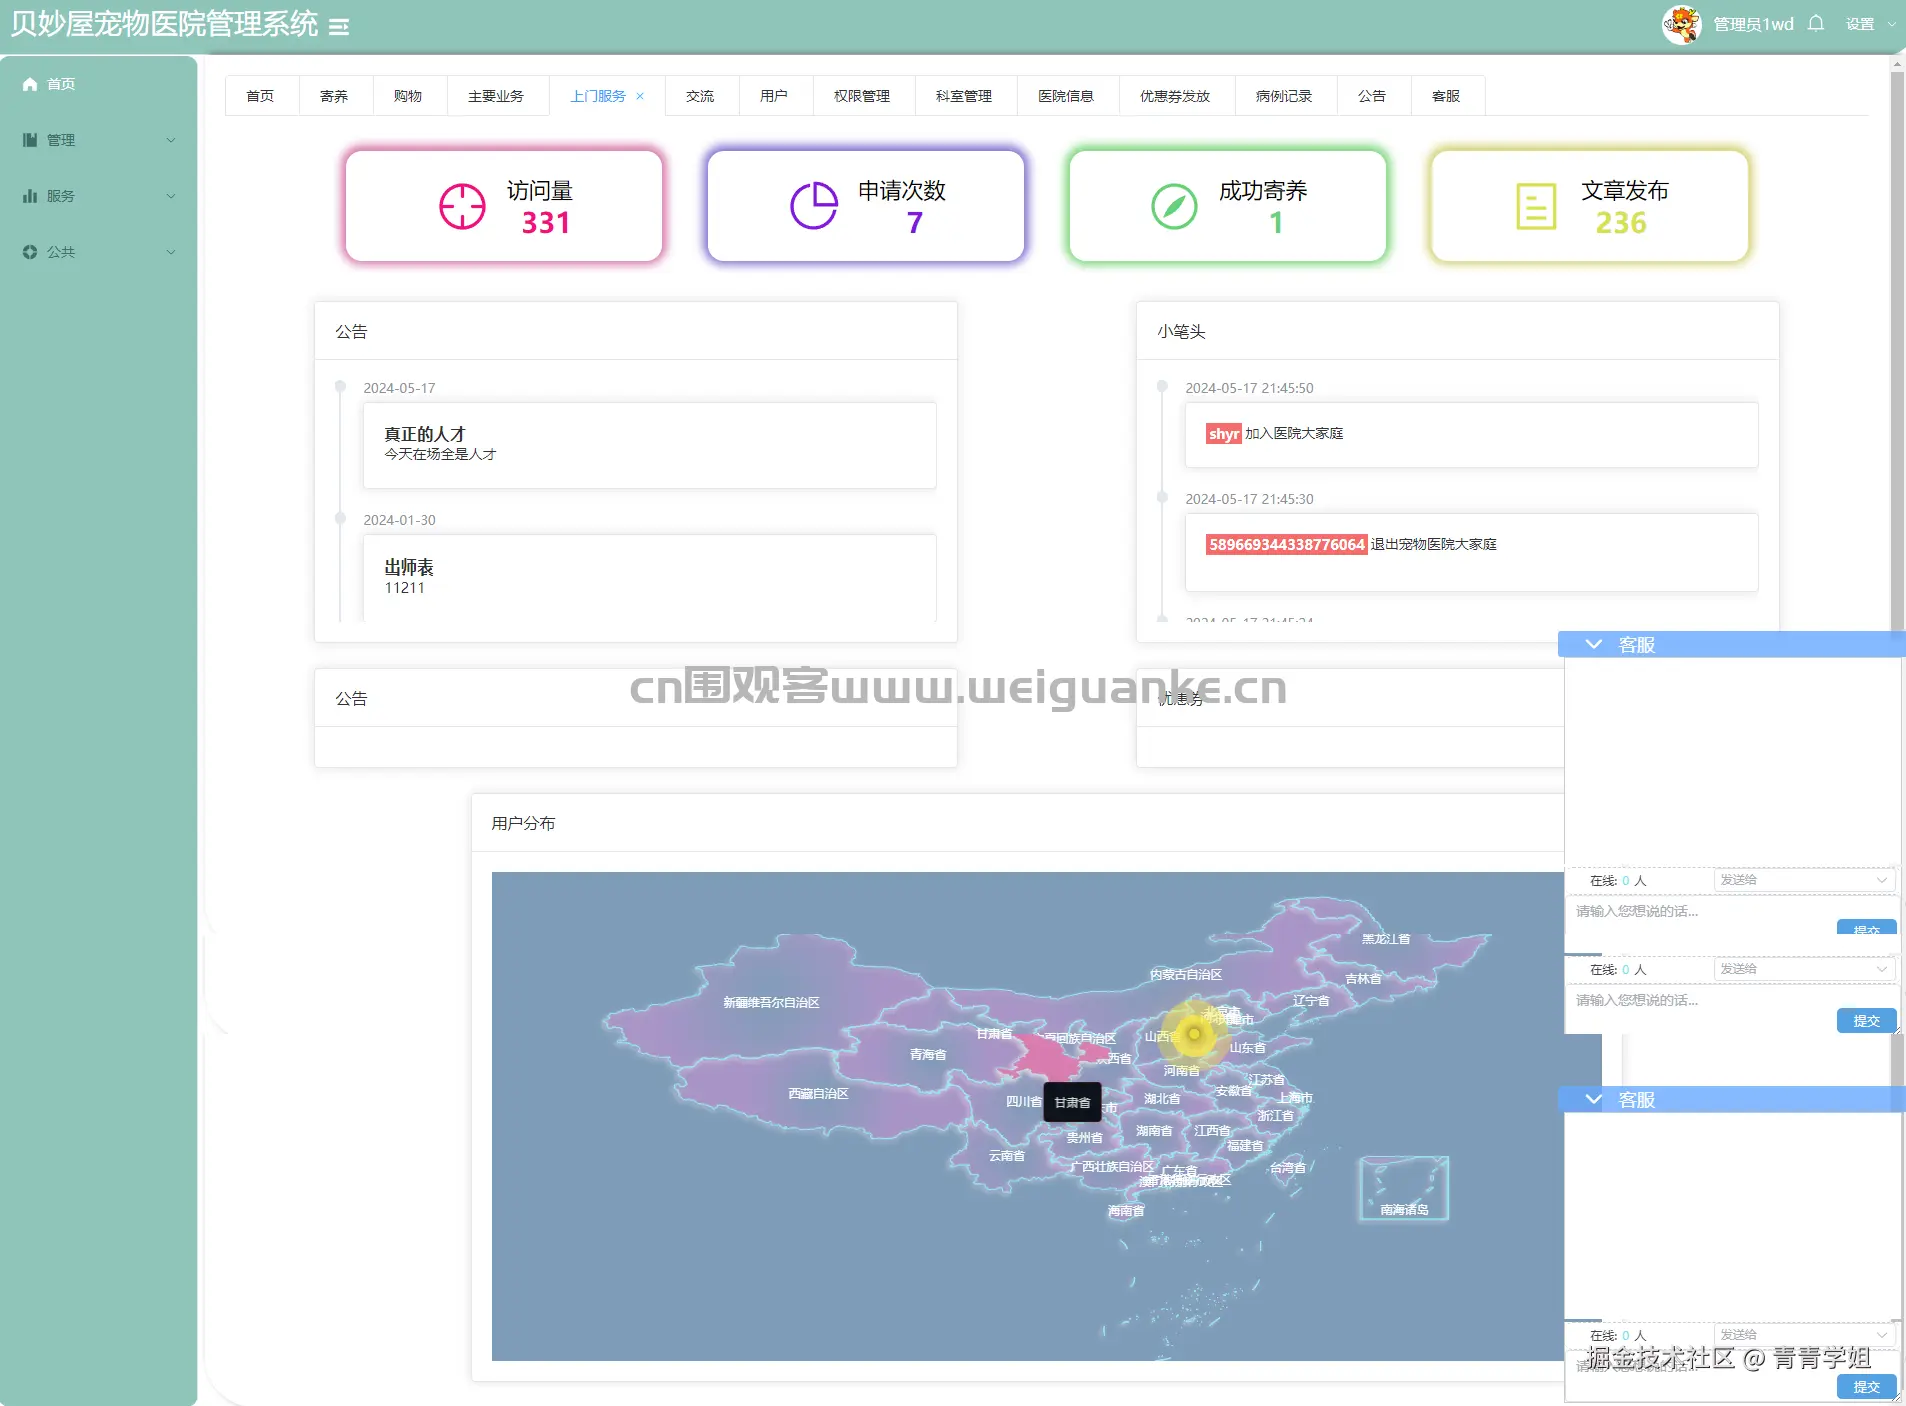Viewport: 1906px width, 1406px height.
Task: Open the 设置 dropdown in header
Action: coord(1870,24)
